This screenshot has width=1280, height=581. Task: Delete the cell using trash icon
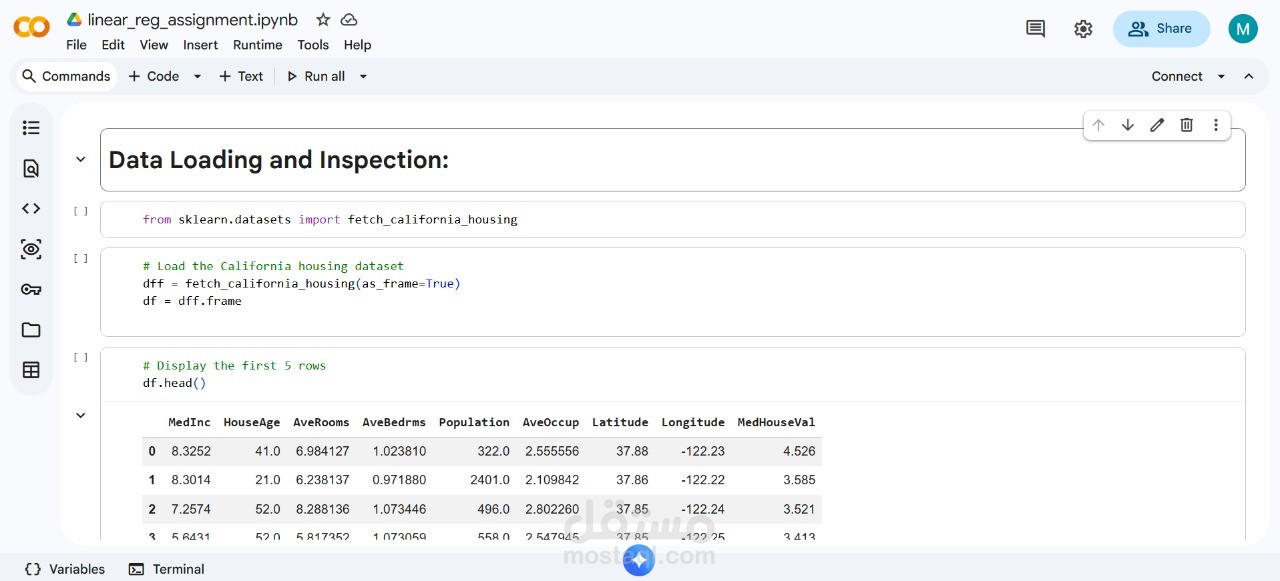(x=1186, y=125)
